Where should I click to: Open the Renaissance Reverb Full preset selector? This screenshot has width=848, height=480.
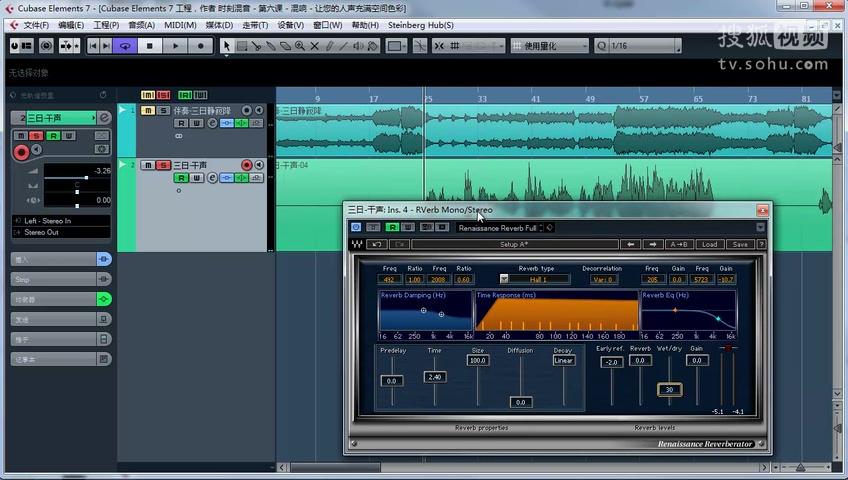[x=499, y=228]
